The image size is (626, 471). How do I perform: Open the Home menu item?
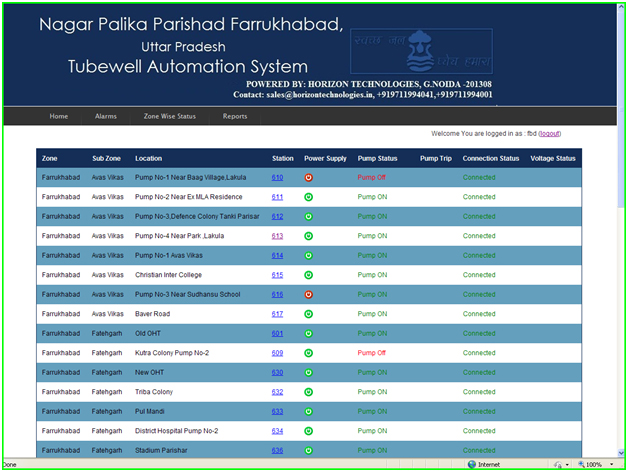click(59, 116)
